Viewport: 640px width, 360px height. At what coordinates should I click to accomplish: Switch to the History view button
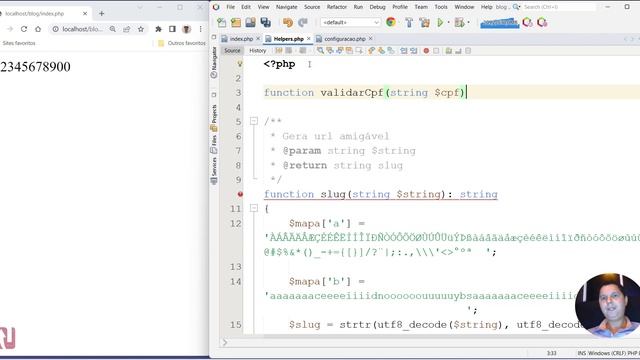(x=258, y=51)
